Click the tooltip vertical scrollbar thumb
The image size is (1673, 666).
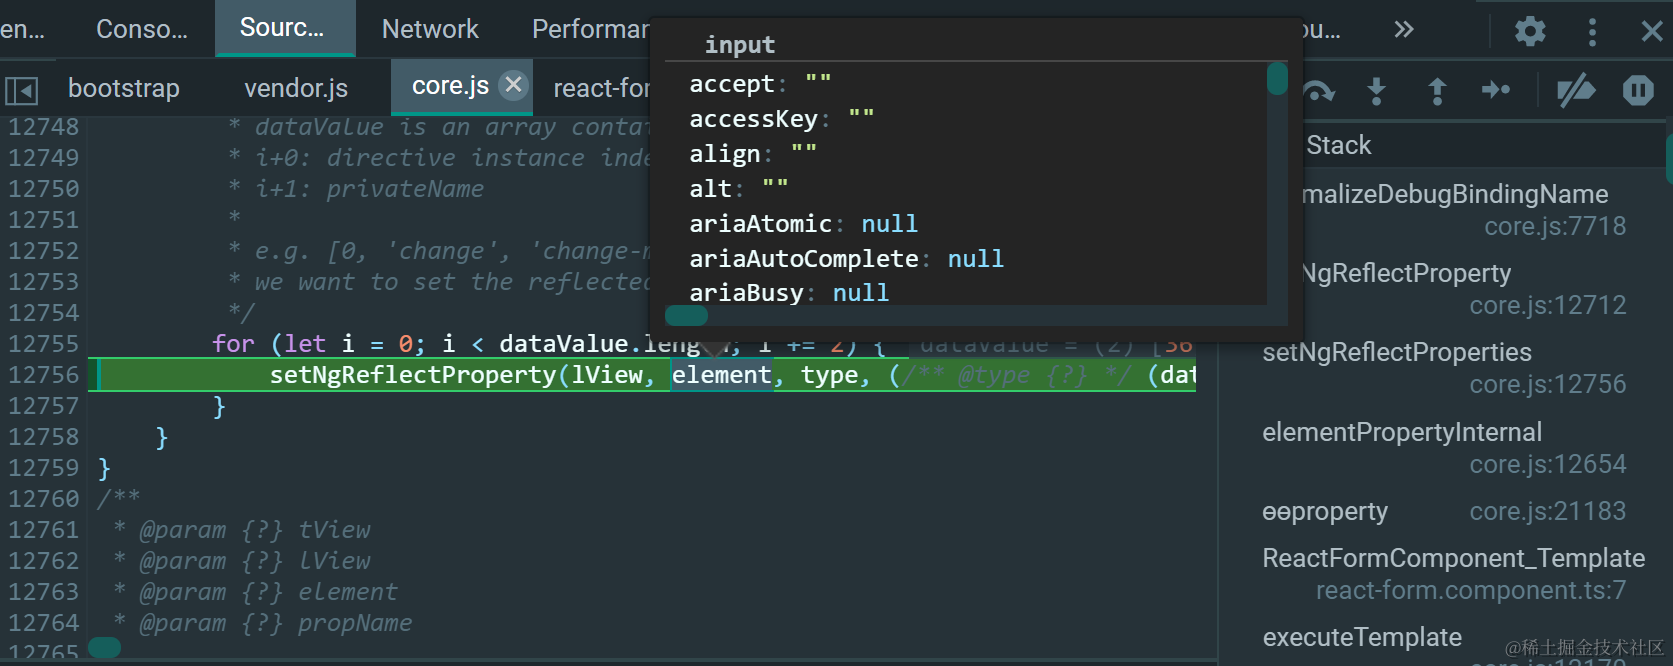click(1277, 79)
